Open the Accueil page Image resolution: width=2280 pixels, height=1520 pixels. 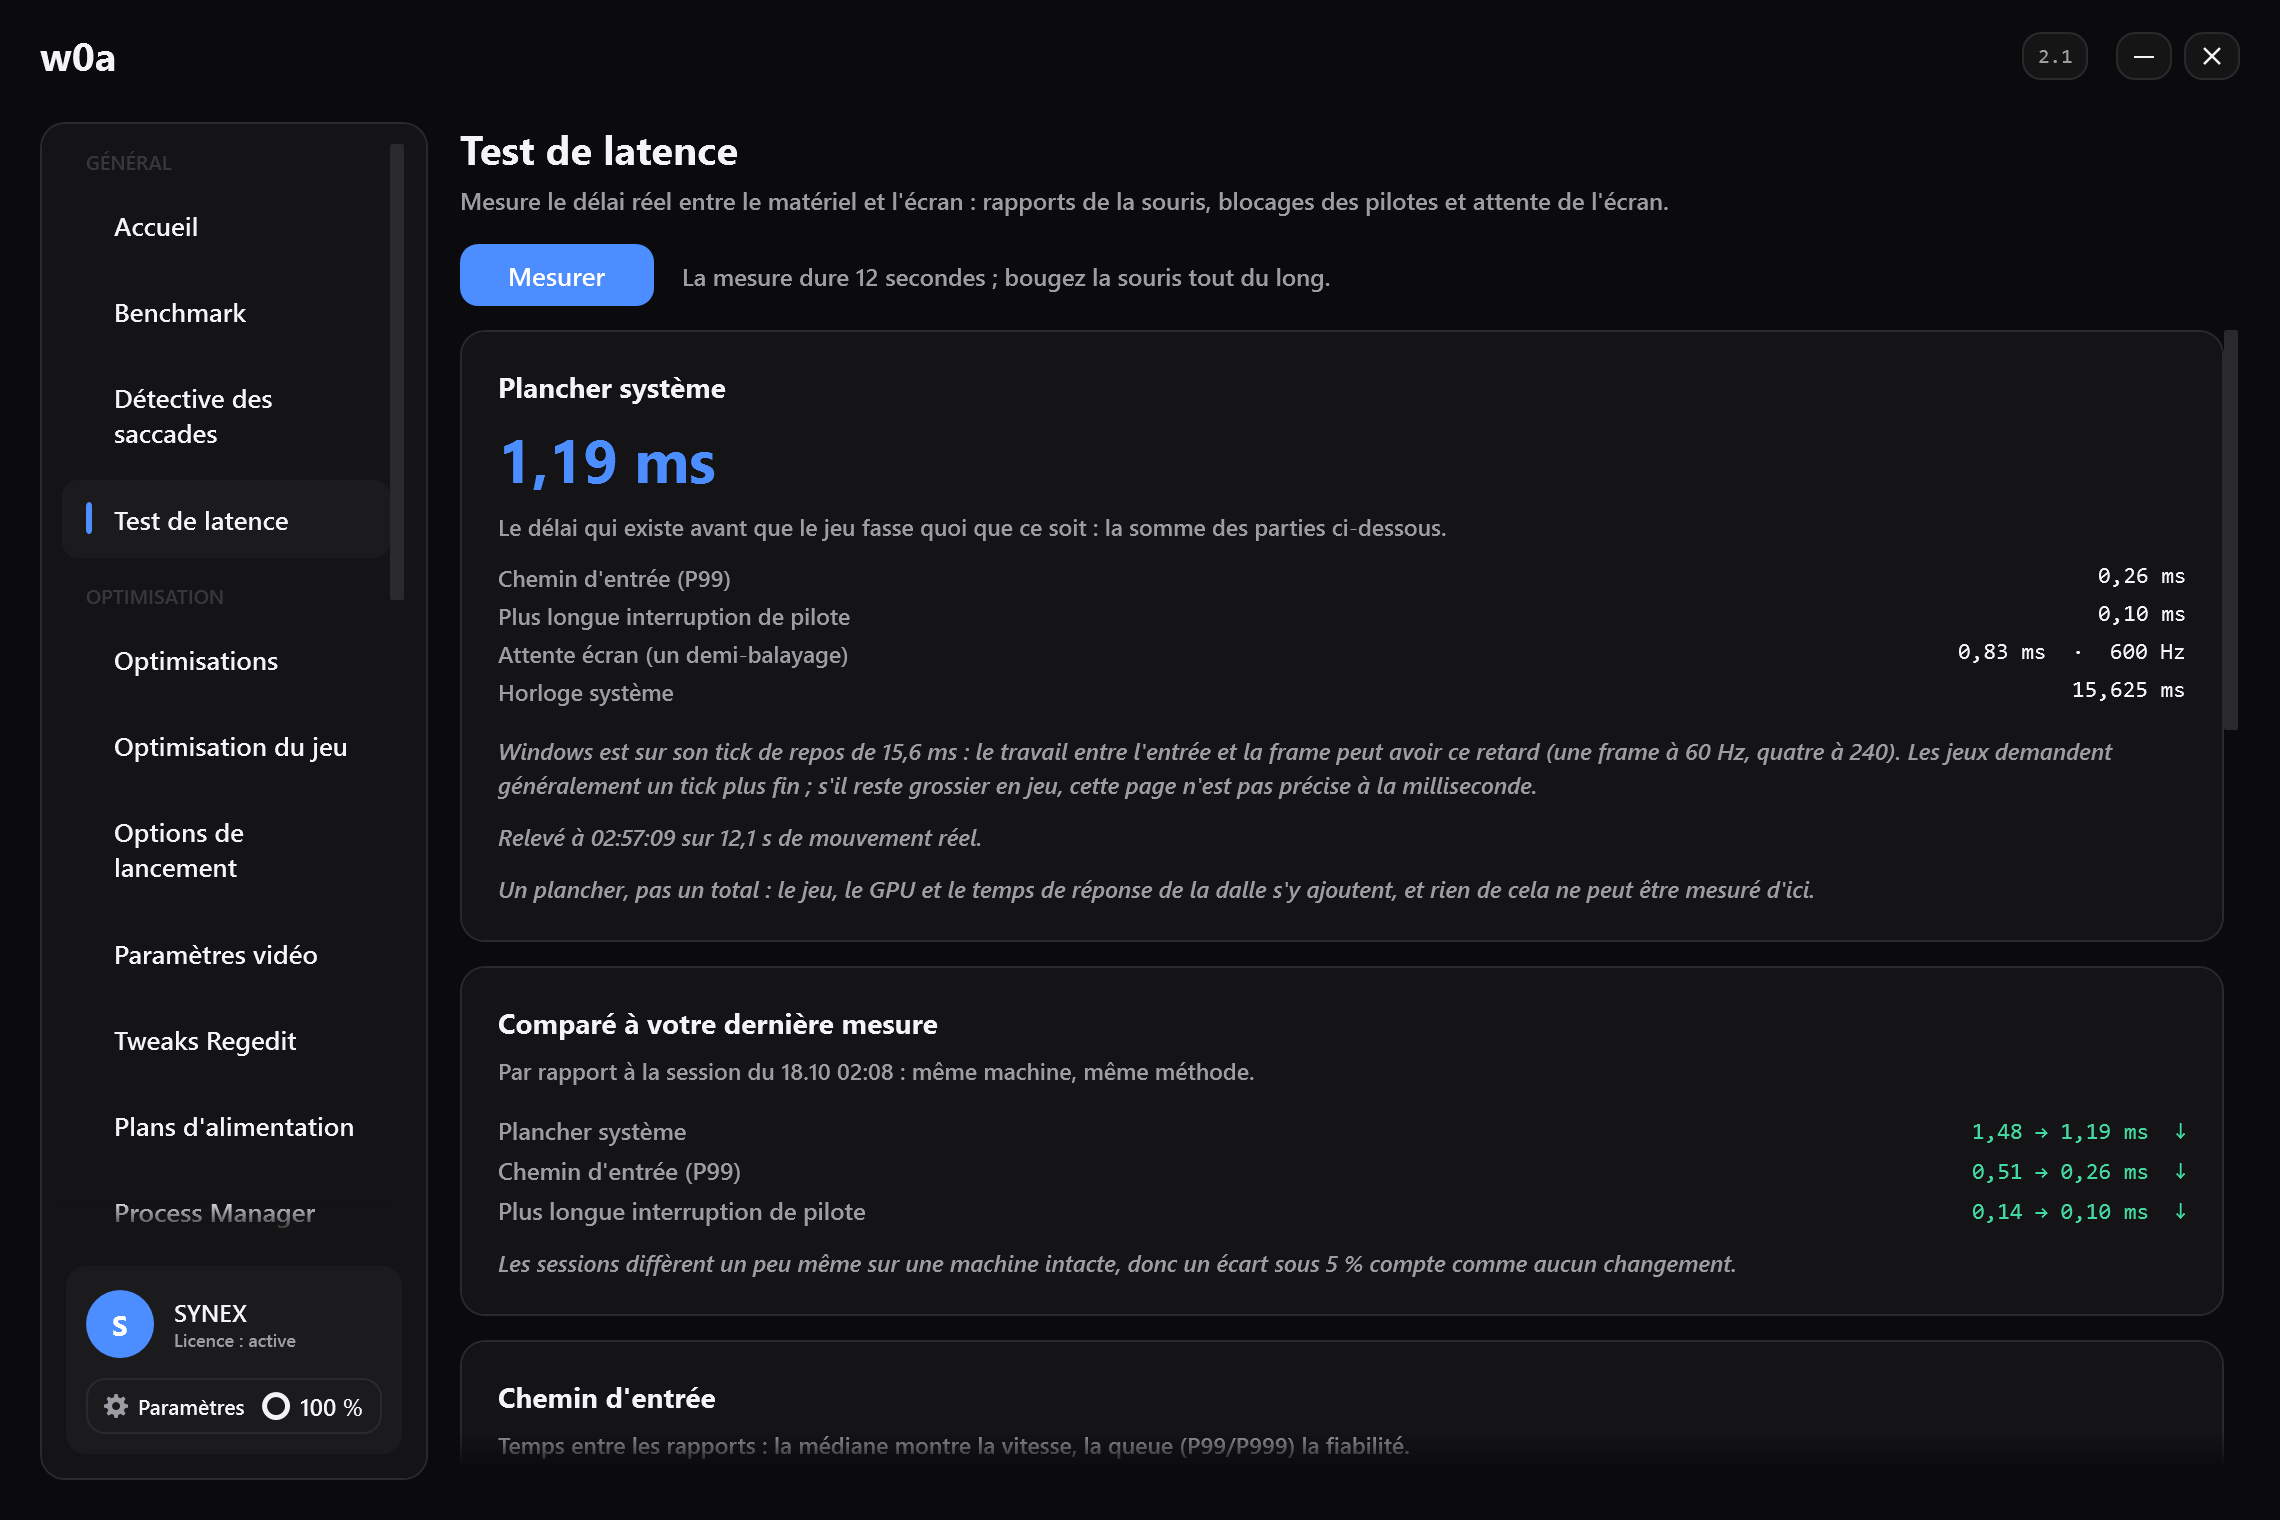(225, 227)
